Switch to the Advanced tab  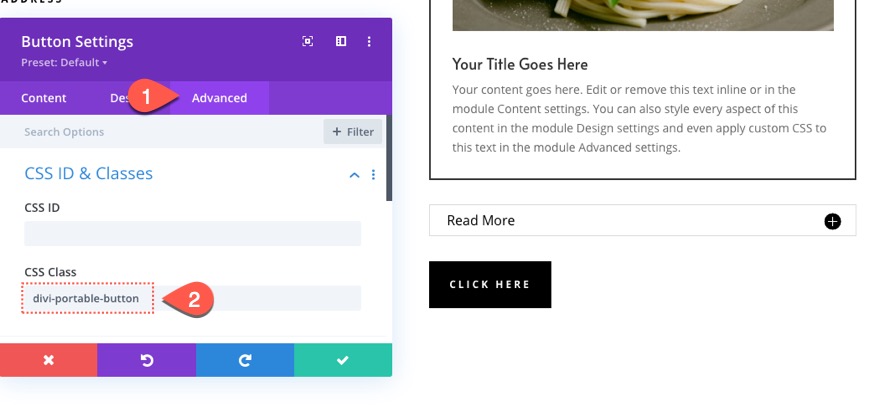point(219,98)
